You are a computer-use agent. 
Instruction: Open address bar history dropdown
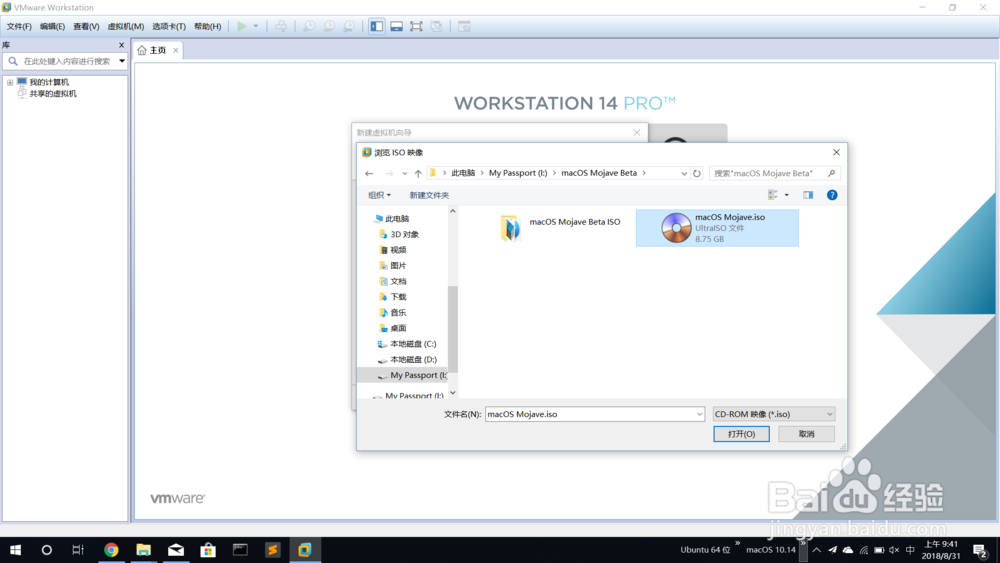(x=684, y=173)
